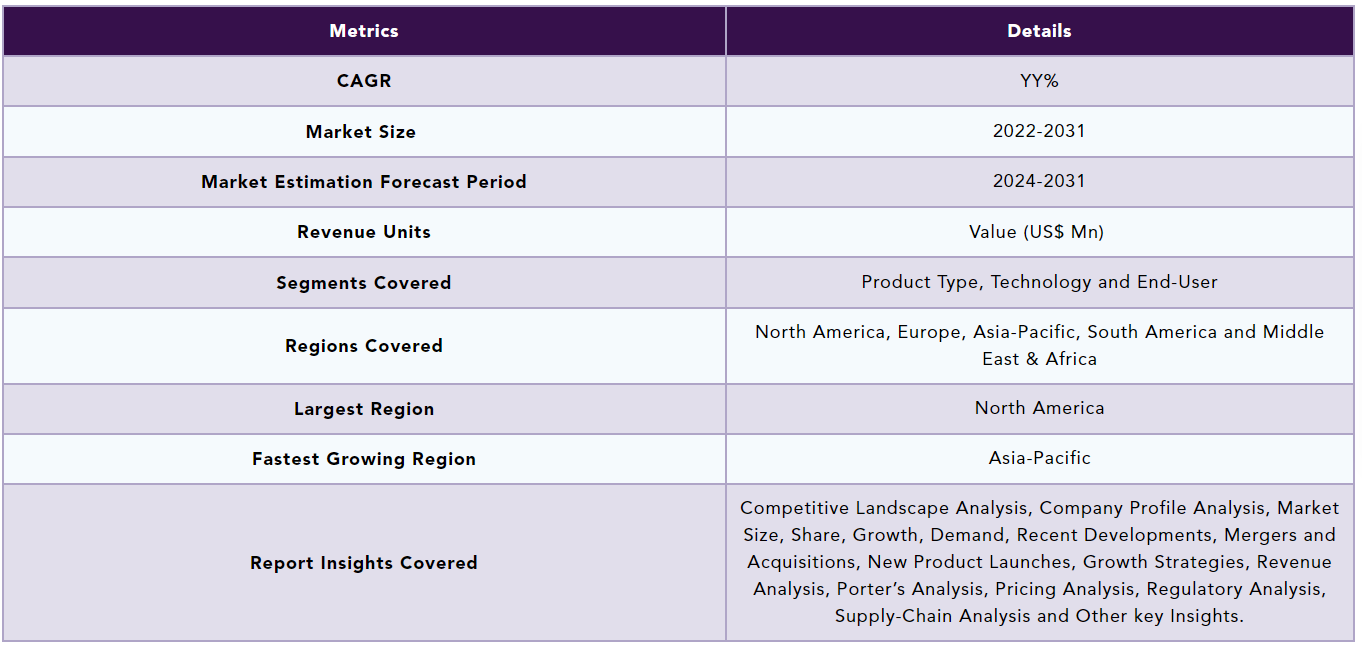The width and height of the screenshot is (1362, 647).
Task: Select Market Estimation Forecast Period label
Action: pyautogui.click(x=364, y=182)
